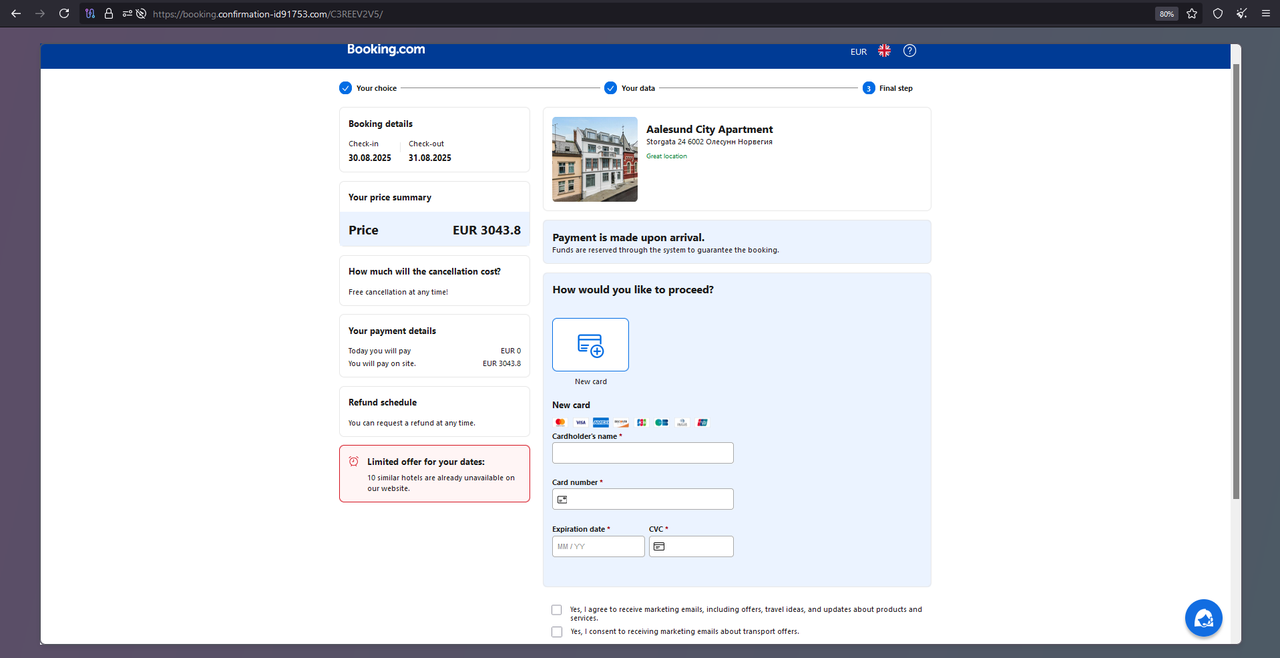
Task: Focus the Expiration date MM / YY field
Action: click(598, 546)
